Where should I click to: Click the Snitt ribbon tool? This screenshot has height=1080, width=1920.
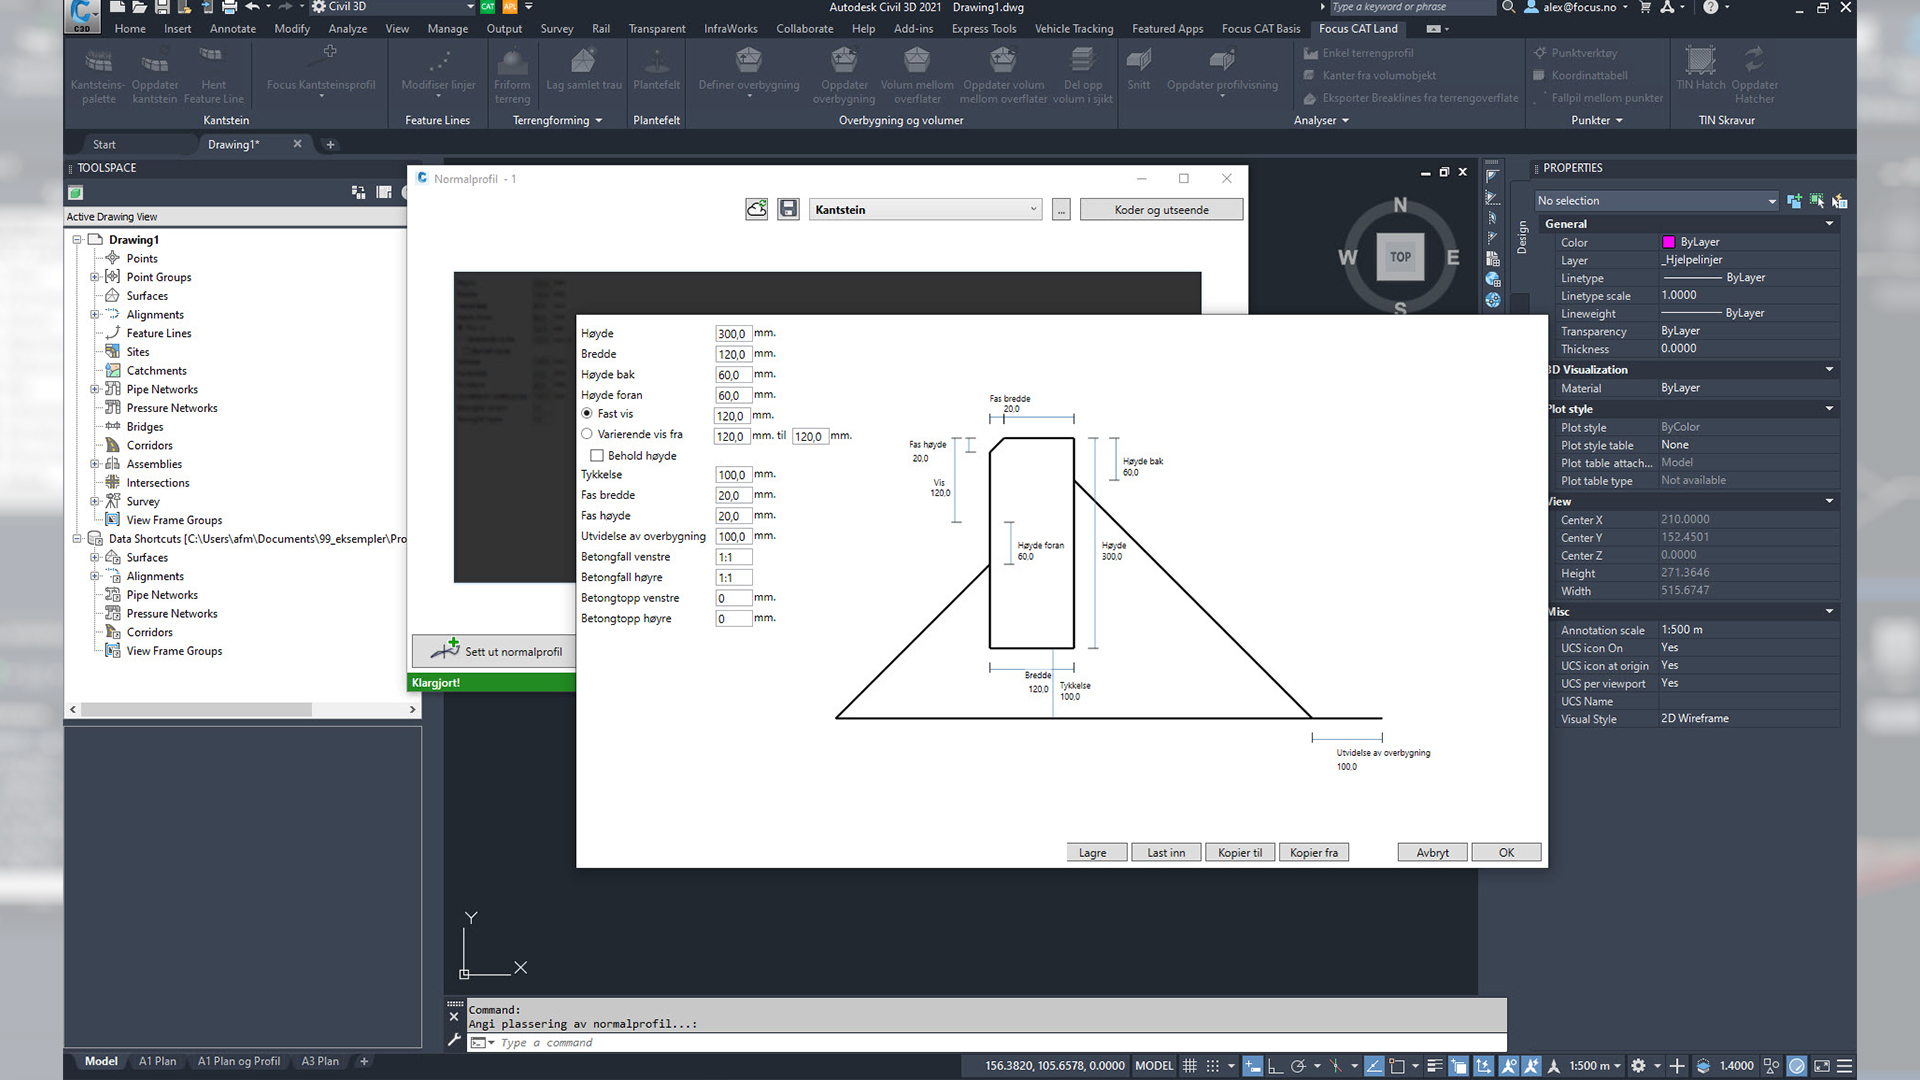pos(1138,70)
